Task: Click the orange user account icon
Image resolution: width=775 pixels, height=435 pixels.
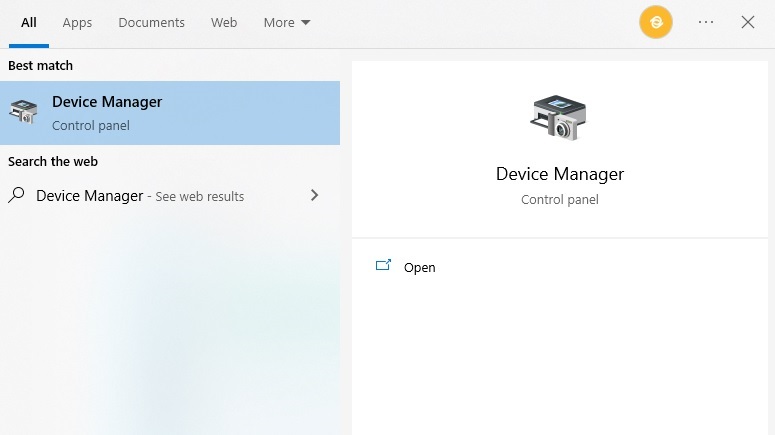Action: [x=655, y=22]
